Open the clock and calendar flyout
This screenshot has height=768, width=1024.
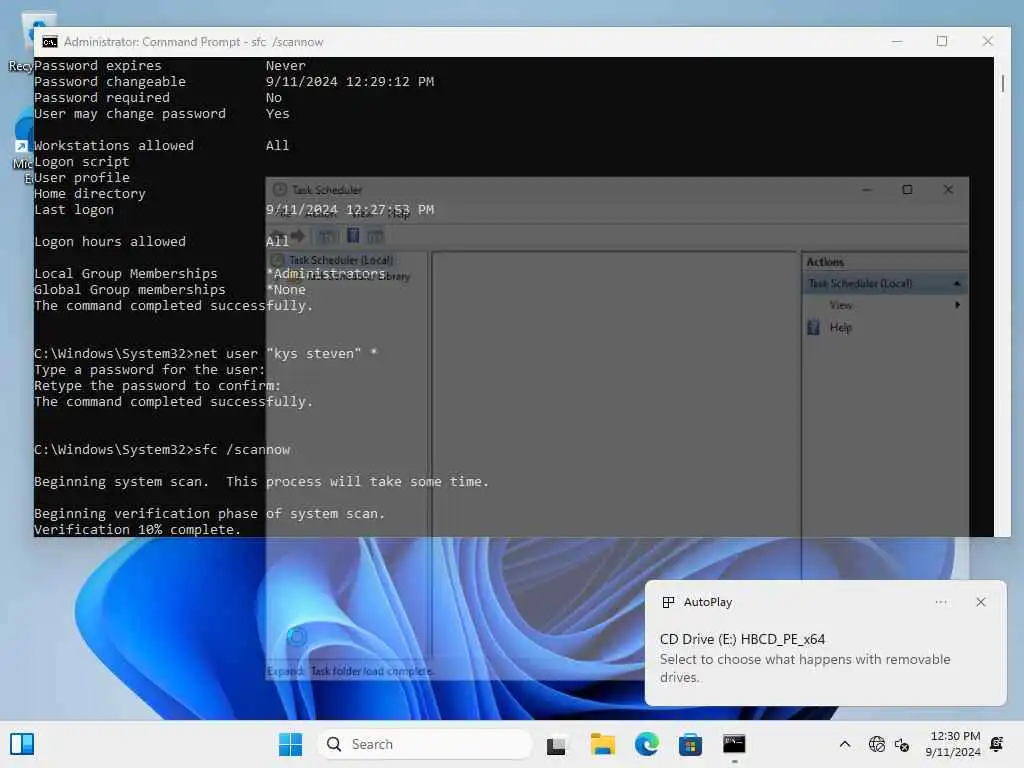953,744
